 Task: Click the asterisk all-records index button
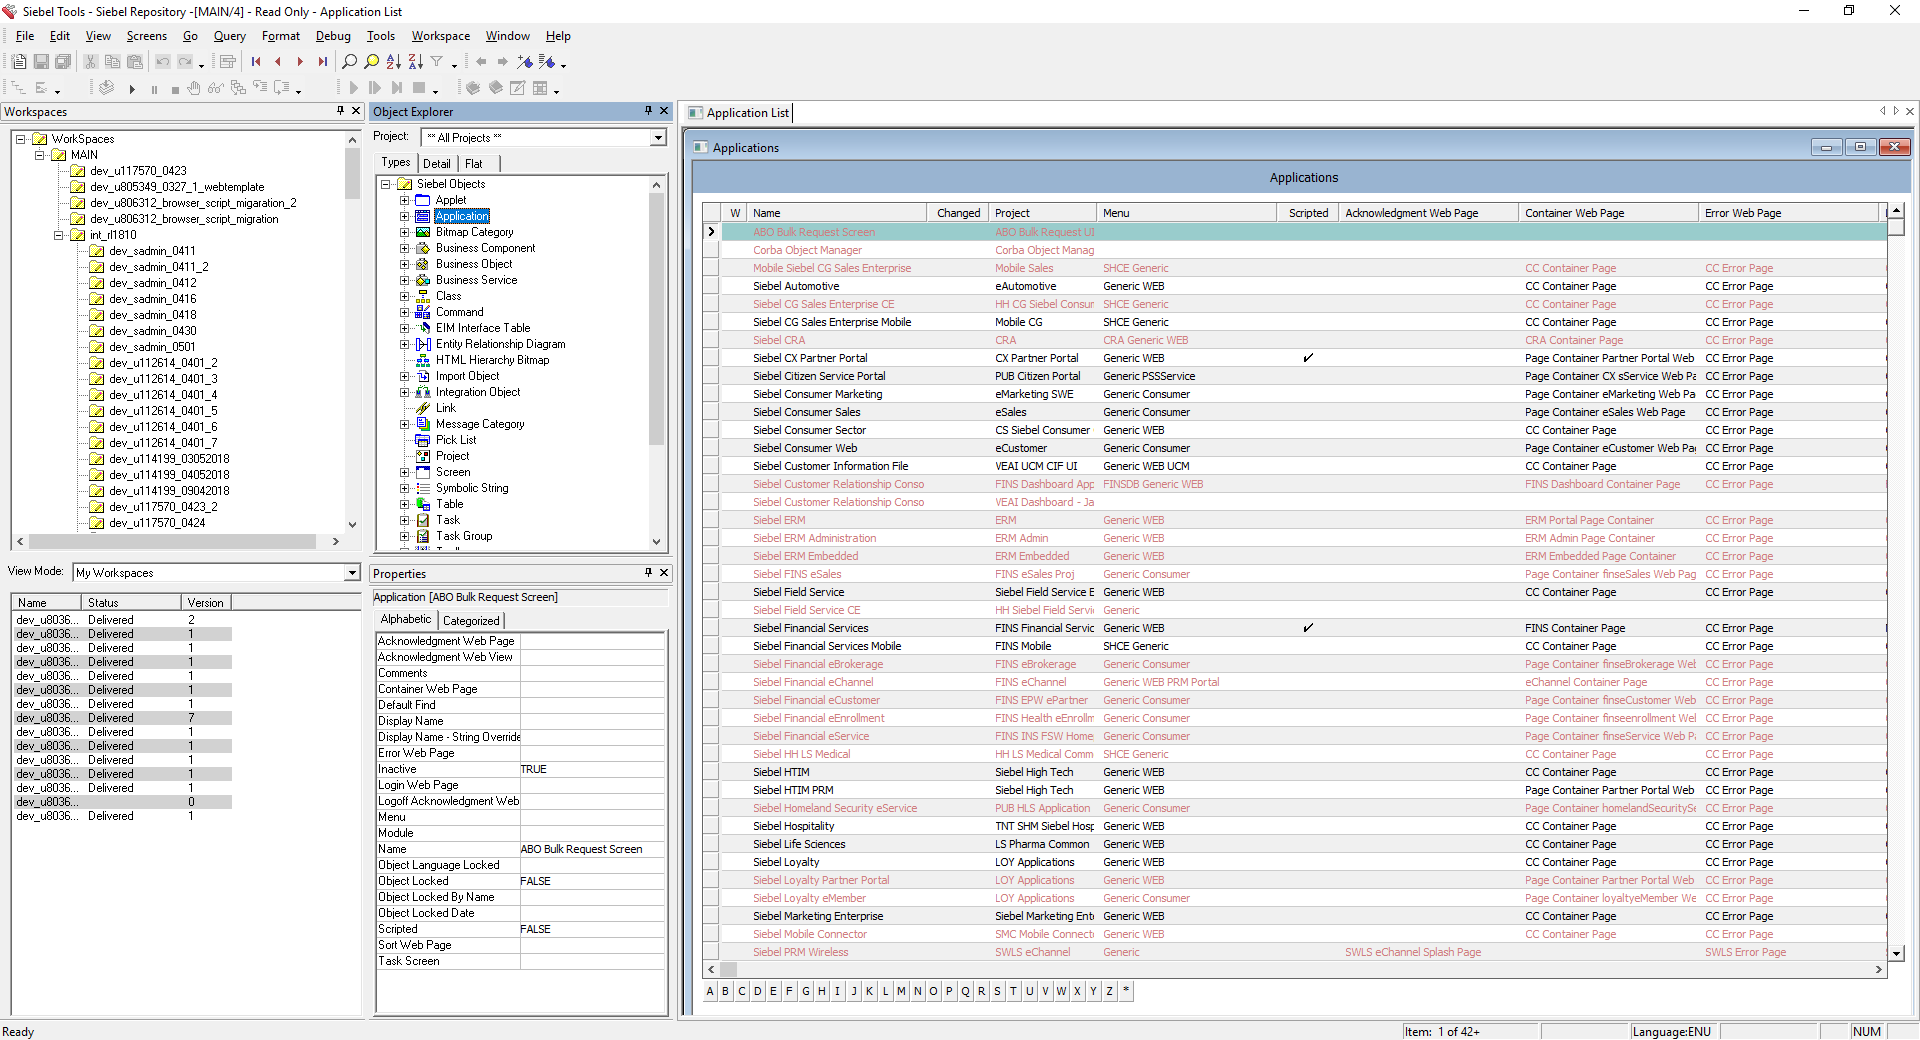1126,991
